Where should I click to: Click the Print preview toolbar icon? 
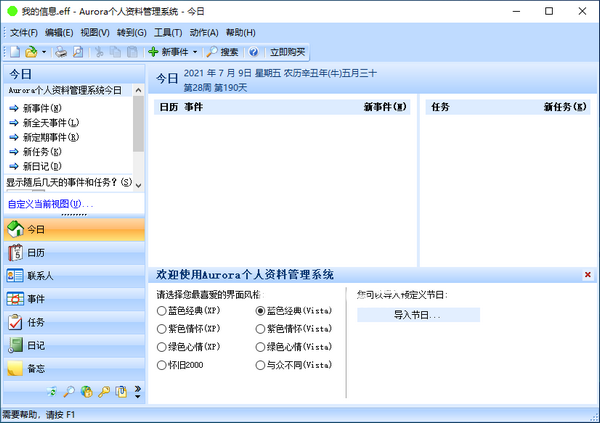coord(78,52)
